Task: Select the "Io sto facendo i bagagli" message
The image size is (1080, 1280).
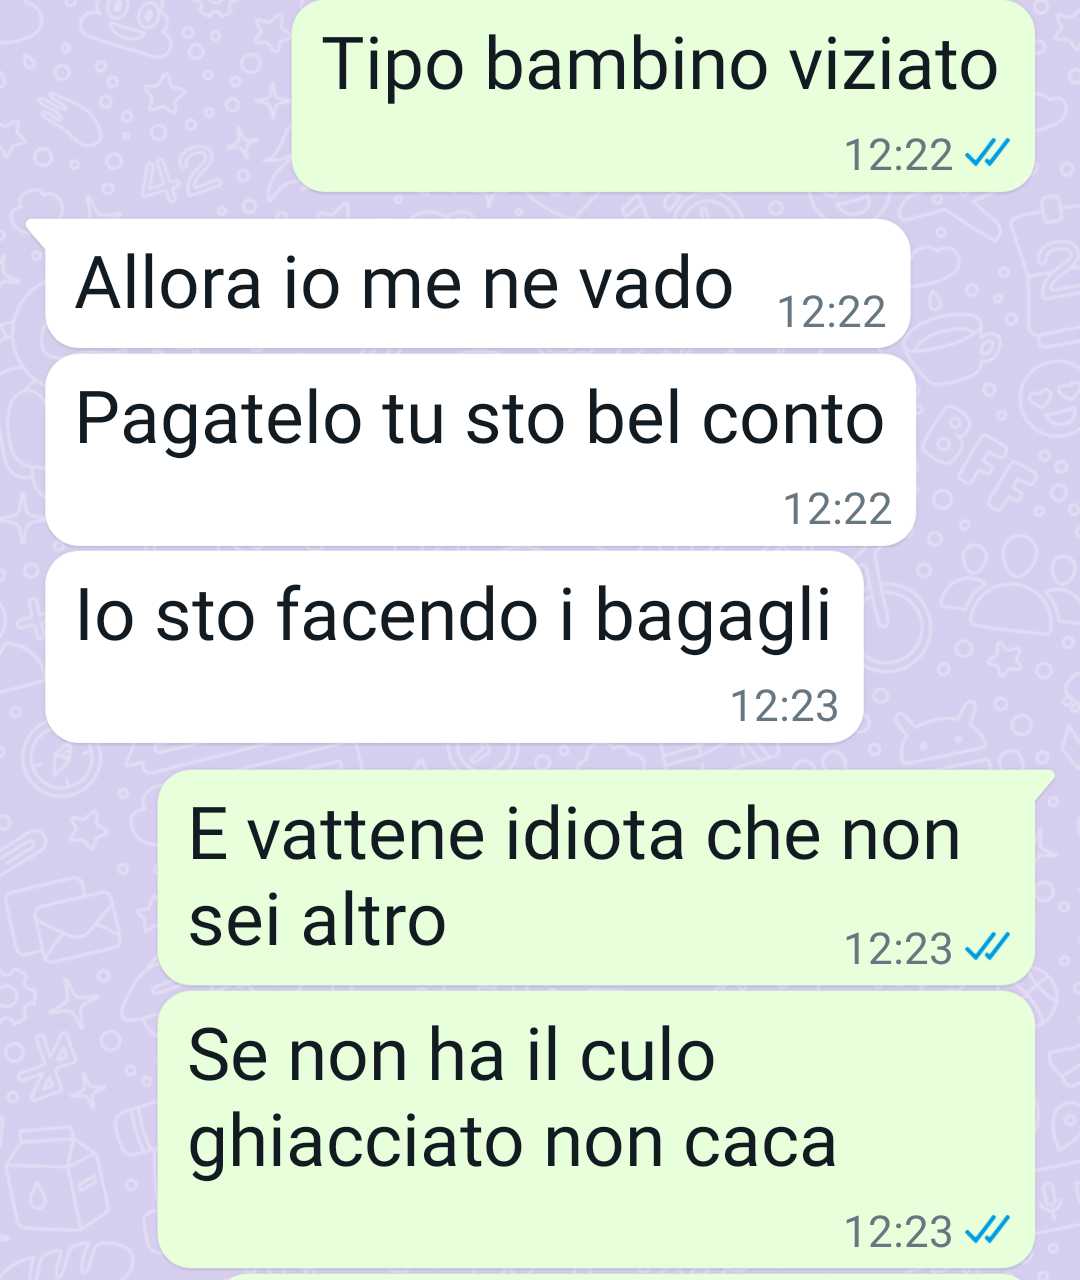Action: [x=455, y=647]
